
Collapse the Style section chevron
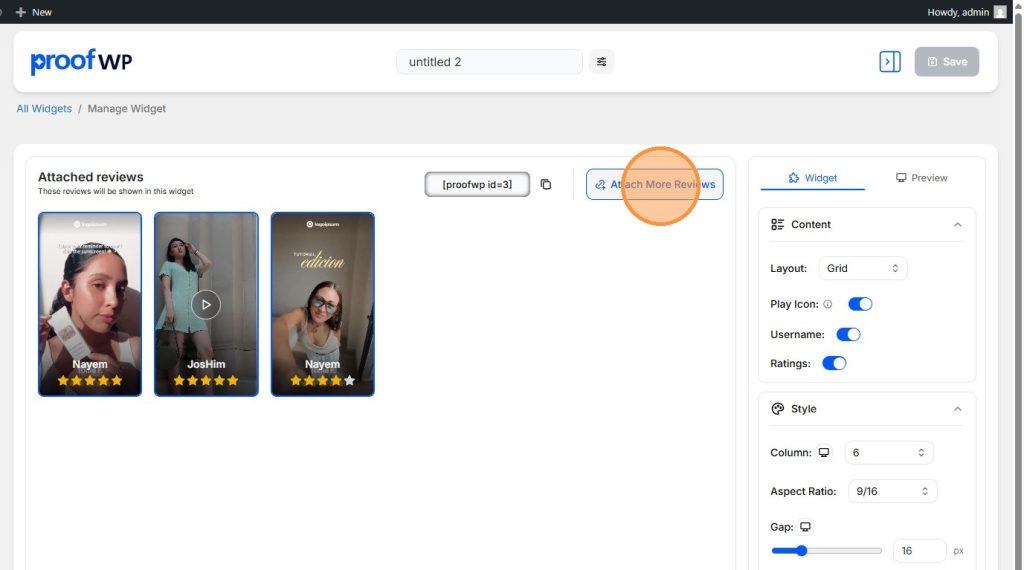[x=957, y=409]
